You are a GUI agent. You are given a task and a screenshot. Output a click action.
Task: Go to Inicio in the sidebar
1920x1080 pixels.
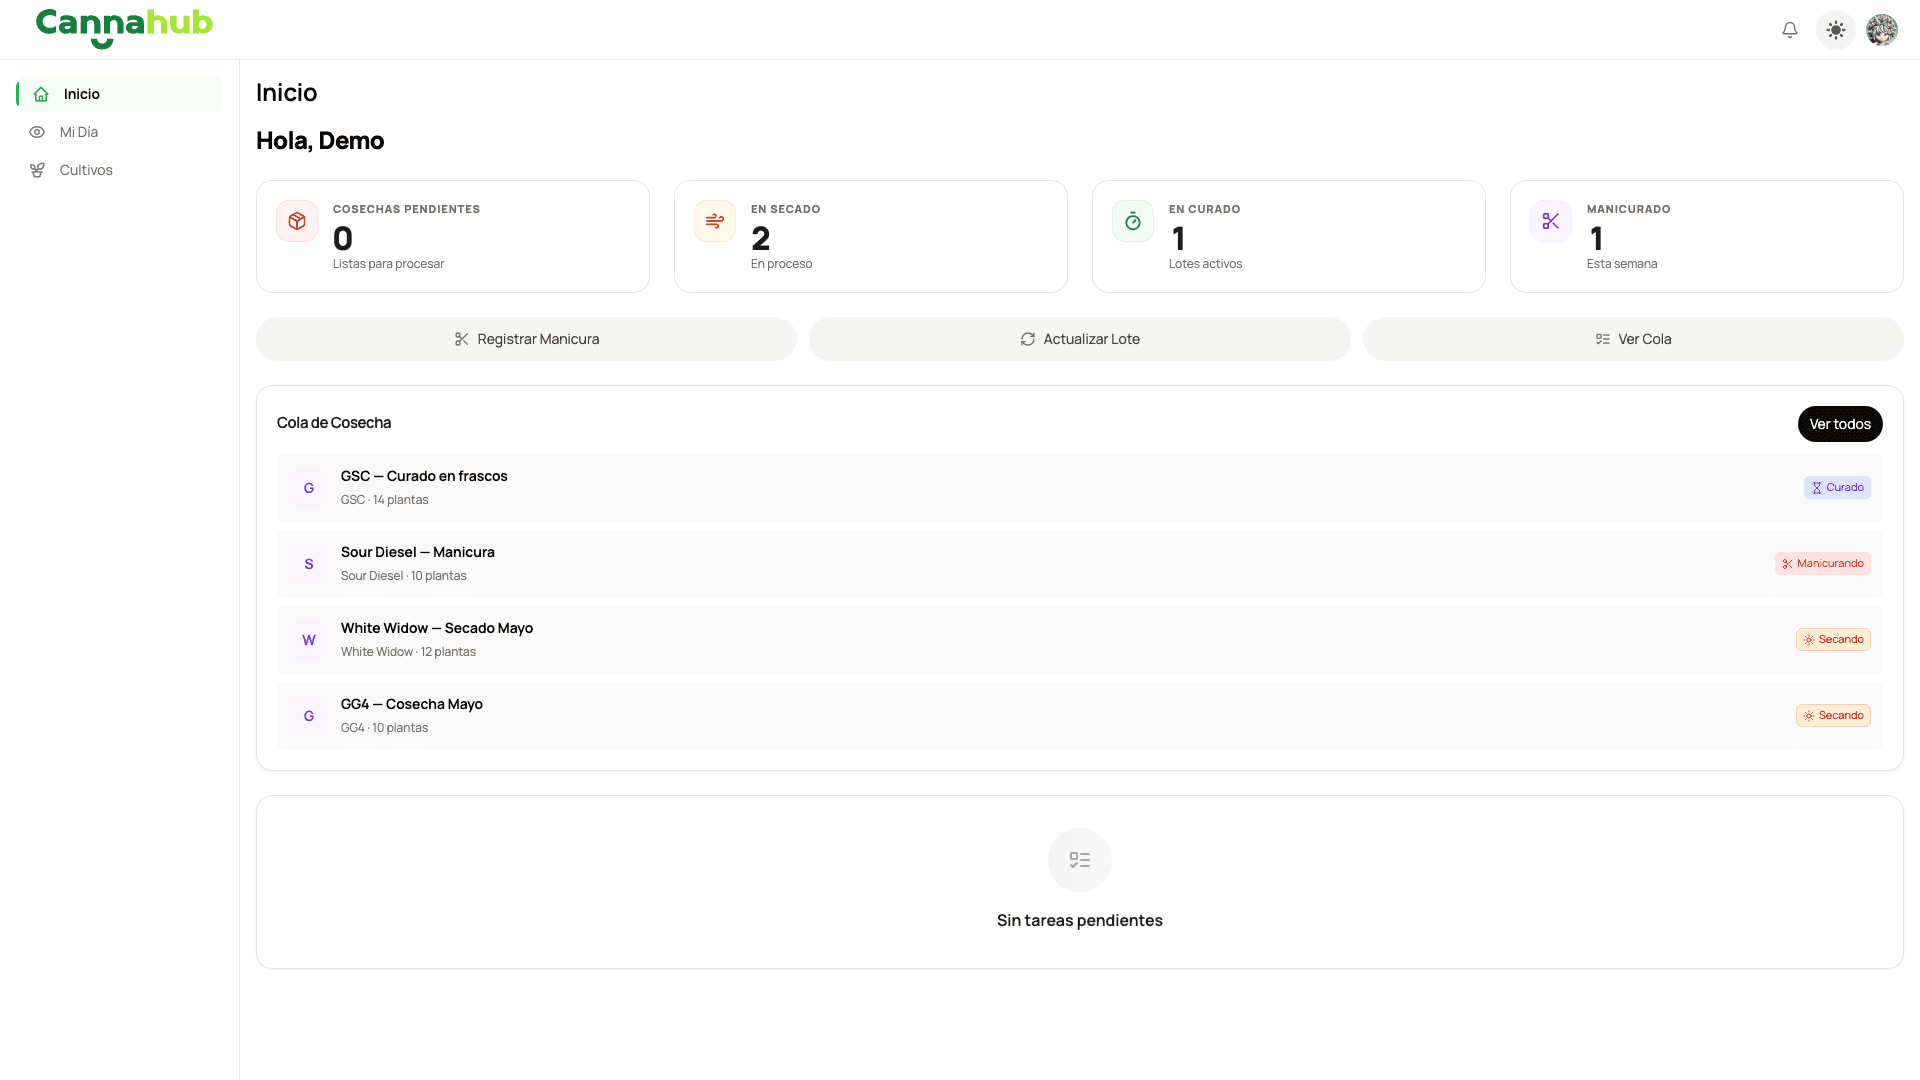click(x=120, y=94)
